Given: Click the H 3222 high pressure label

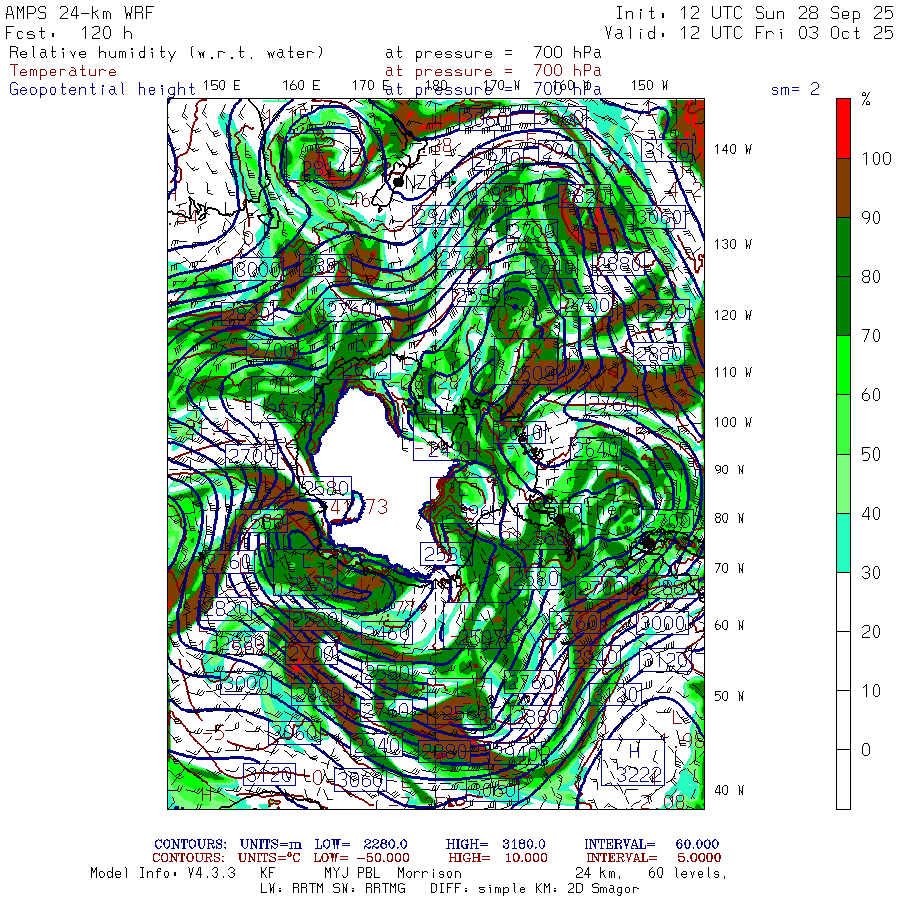Looking at the screenshot, I should [633, 762].
